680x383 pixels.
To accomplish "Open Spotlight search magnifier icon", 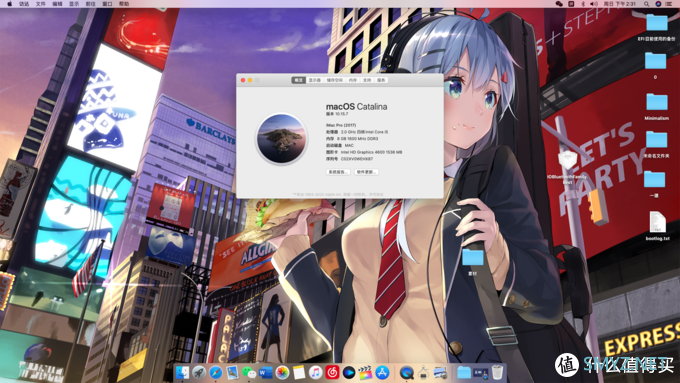I will click(x=646, y=3).
